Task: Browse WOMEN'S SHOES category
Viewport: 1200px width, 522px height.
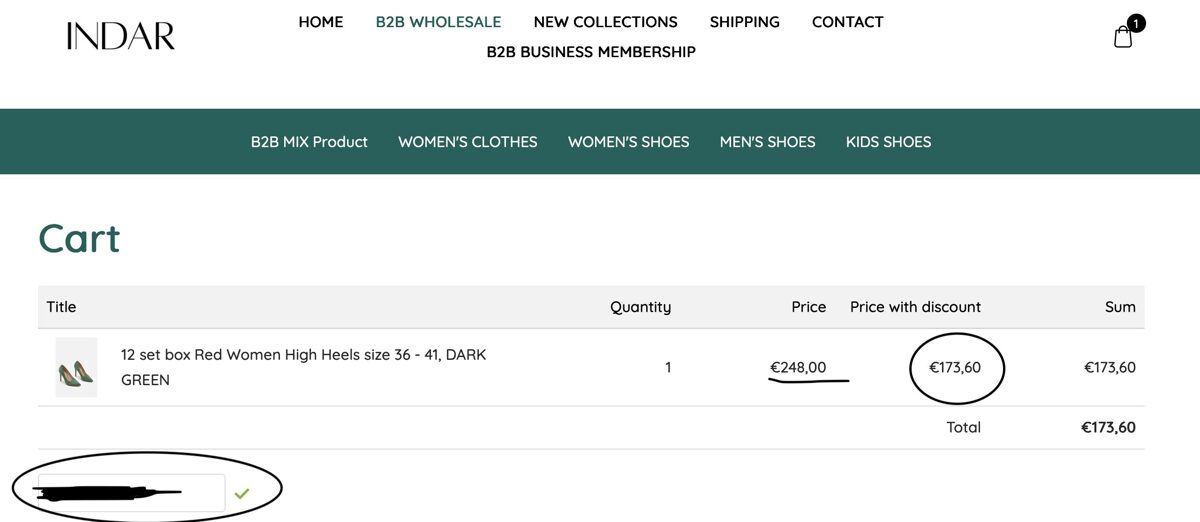Action: click(629, 142)
